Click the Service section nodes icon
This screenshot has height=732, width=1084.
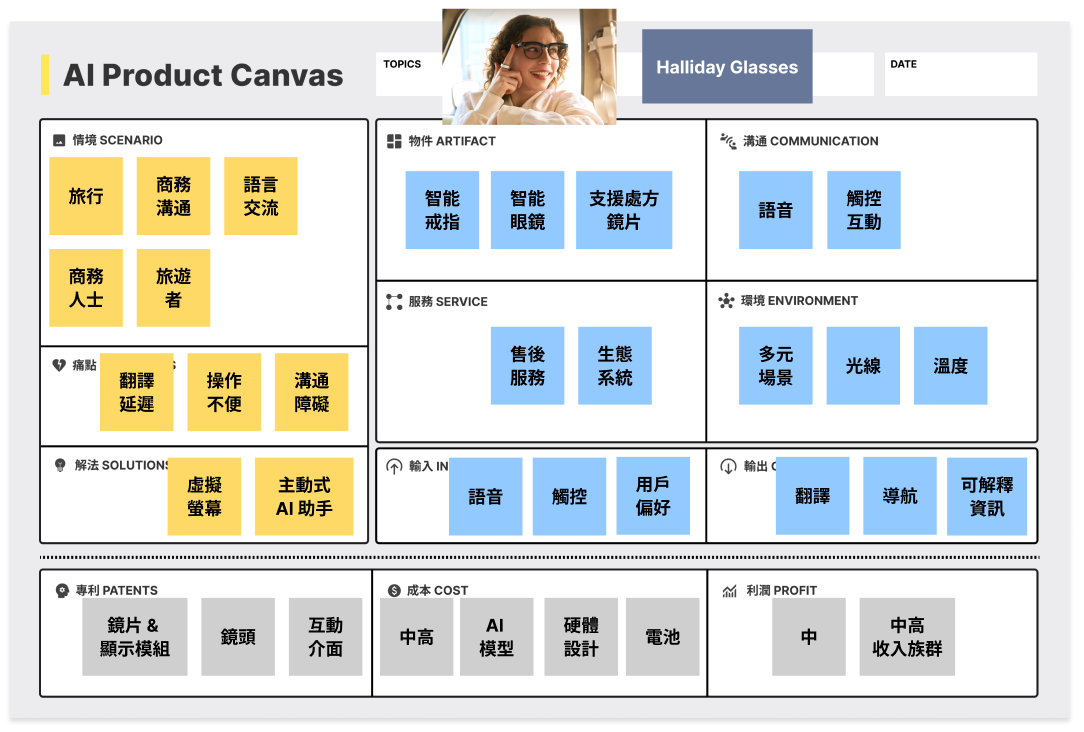(394, 301)
